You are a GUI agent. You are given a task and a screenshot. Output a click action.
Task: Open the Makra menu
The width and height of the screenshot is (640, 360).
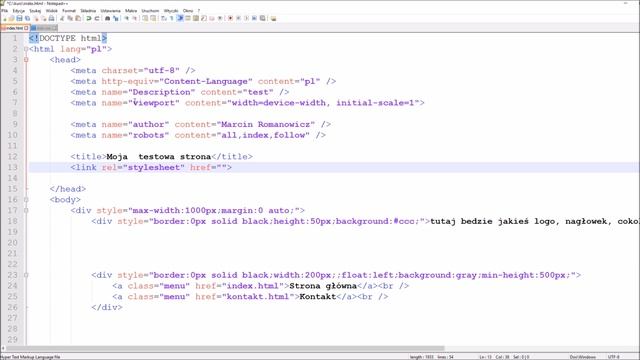(131, 11)
